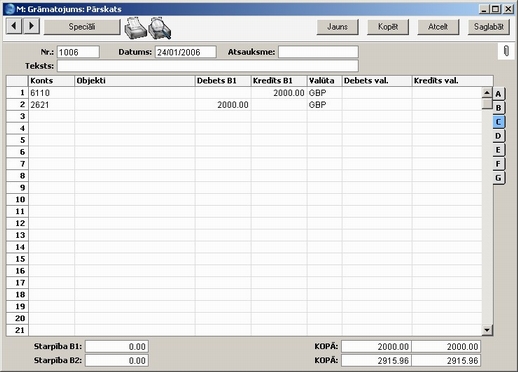518x372 pixels.
Task: Click the Valūta column header
Action: [324, 81]
